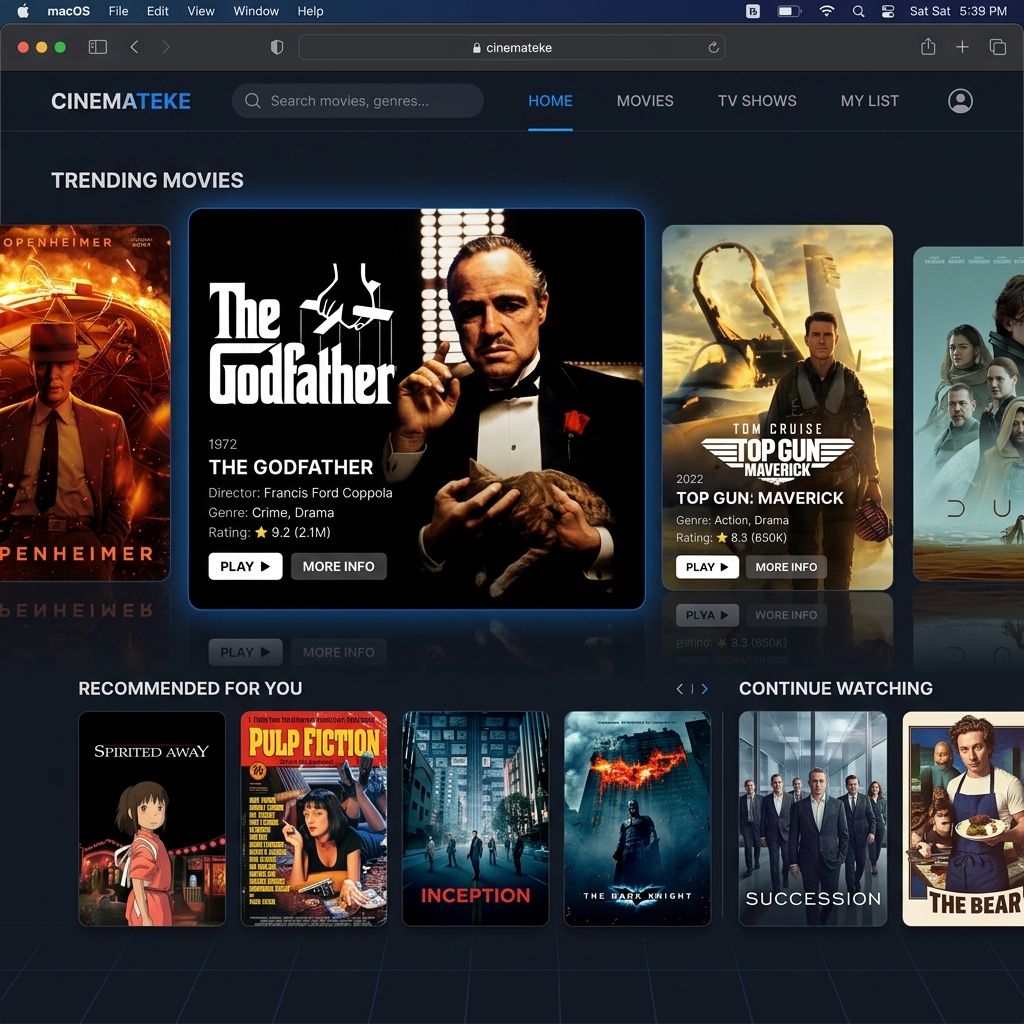Play Top Gun: Maverick
This screenshot has height=1024, width=1024.
coord(707,567)
